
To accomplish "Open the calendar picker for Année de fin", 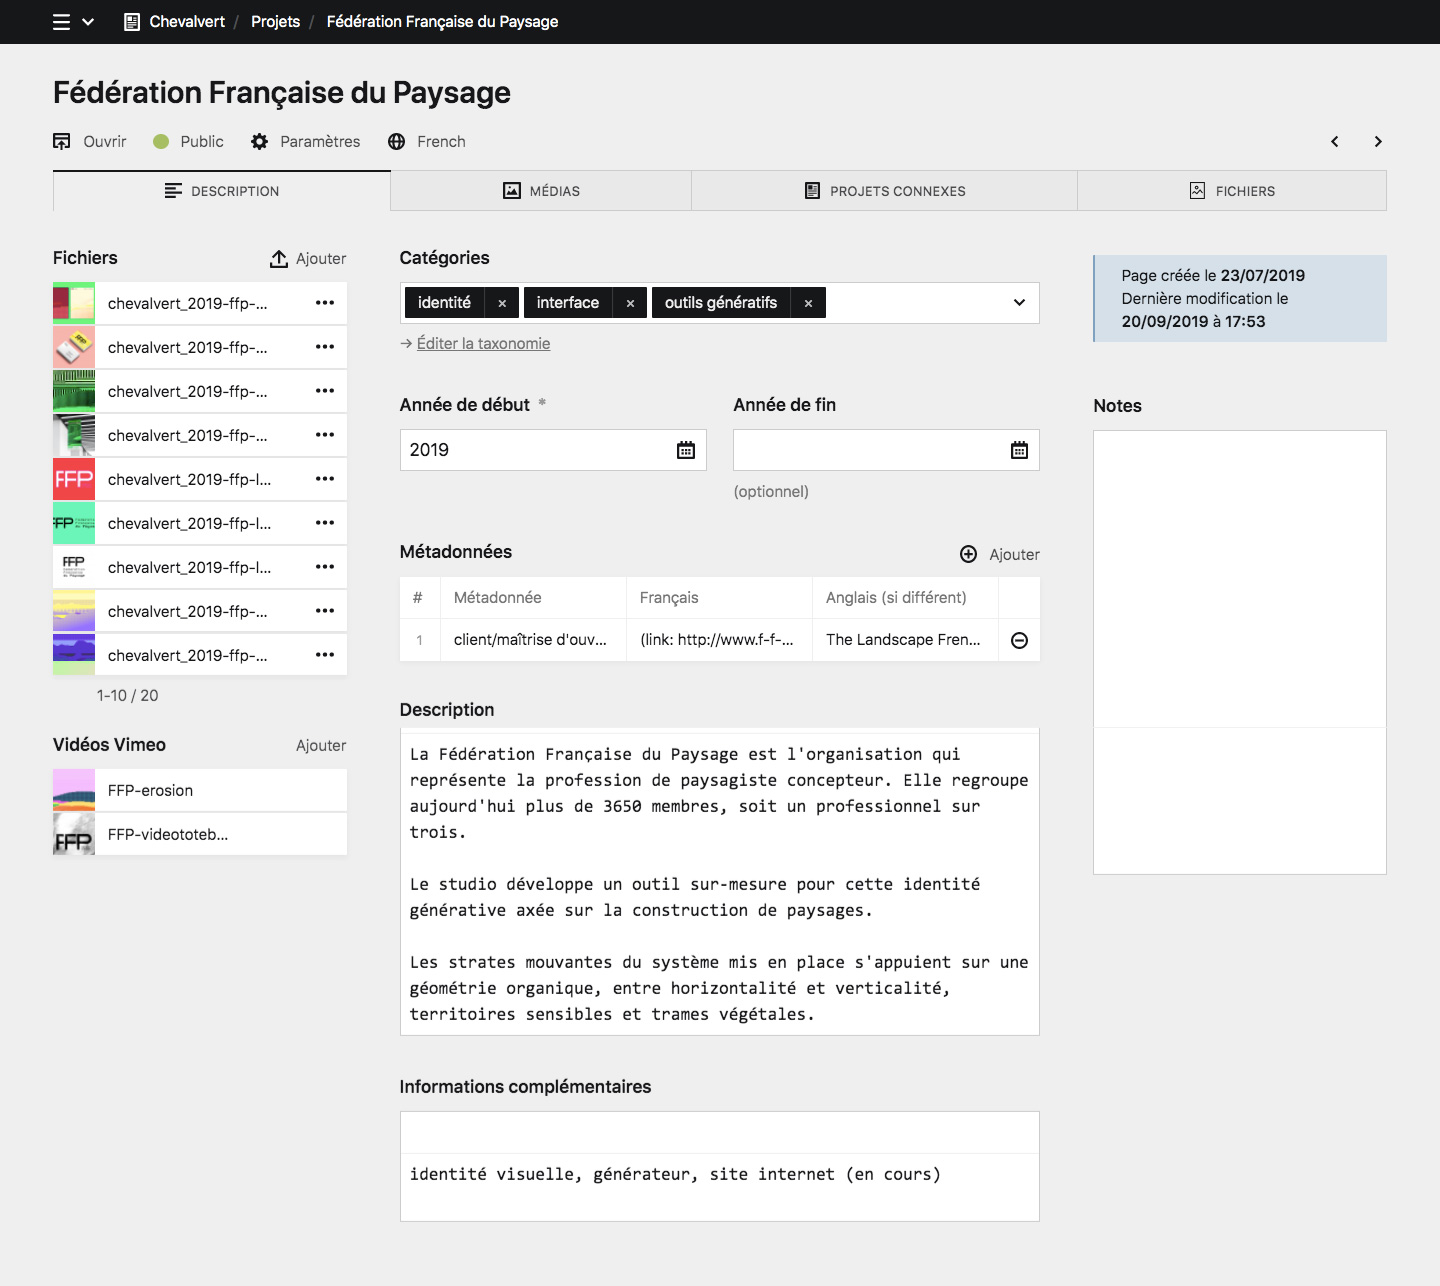I will [x=1019, y=449].
